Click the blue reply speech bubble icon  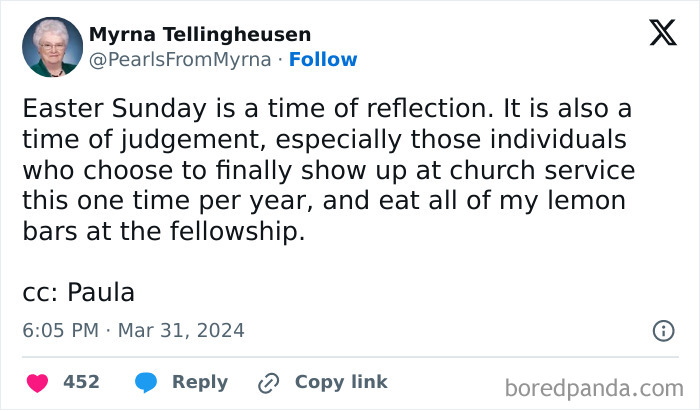147,382
